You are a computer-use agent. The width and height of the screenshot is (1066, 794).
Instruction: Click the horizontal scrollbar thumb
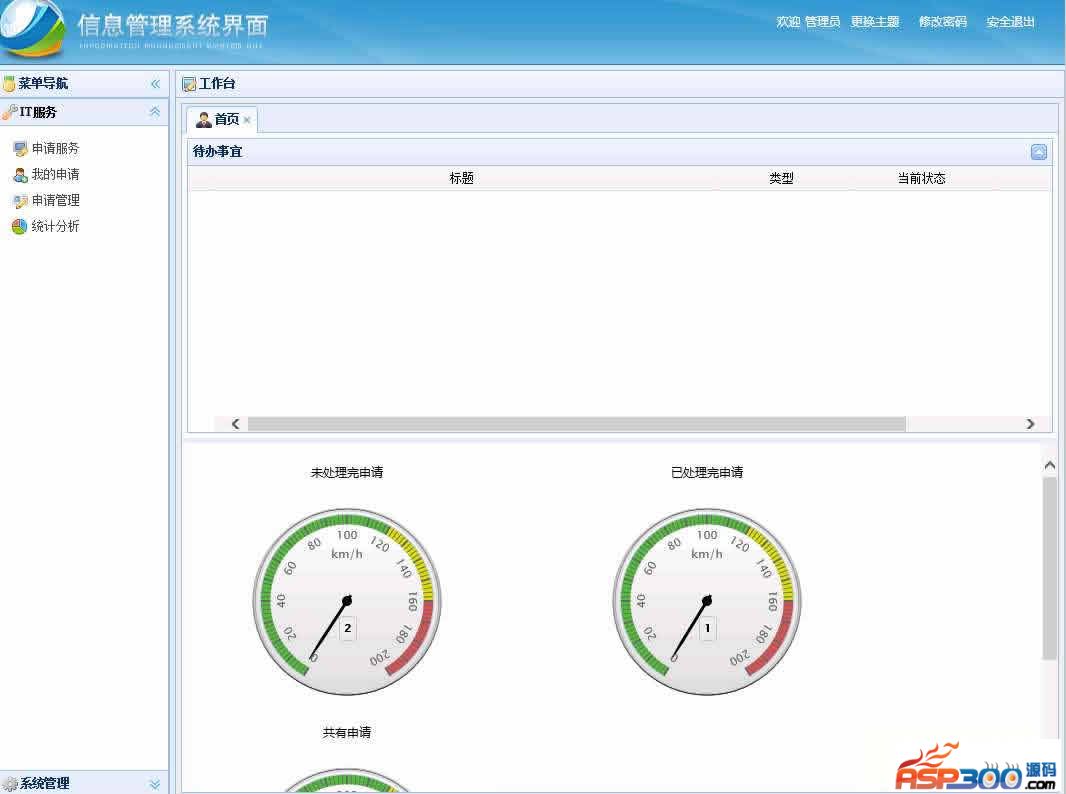(x=577, y=424)
